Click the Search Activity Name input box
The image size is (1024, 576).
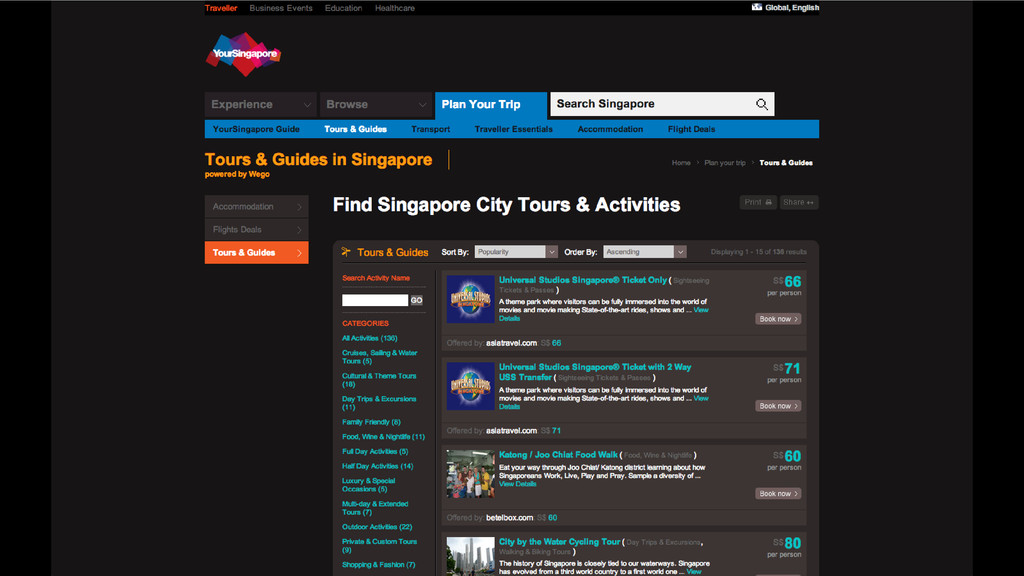click(375, 300)
